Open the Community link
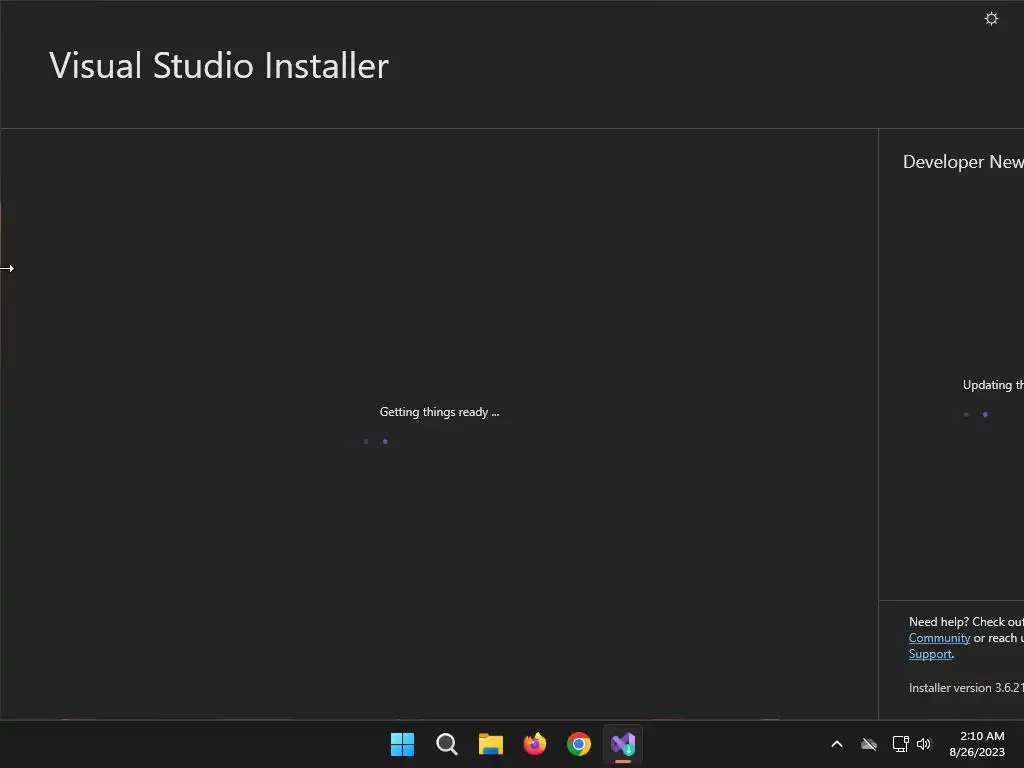This screenshot has height=768, width=1024. (x=939, y=638)
